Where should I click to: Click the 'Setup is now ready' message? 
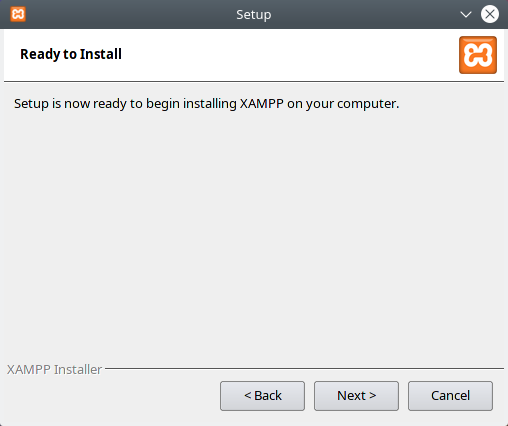[x=206, y=104]
